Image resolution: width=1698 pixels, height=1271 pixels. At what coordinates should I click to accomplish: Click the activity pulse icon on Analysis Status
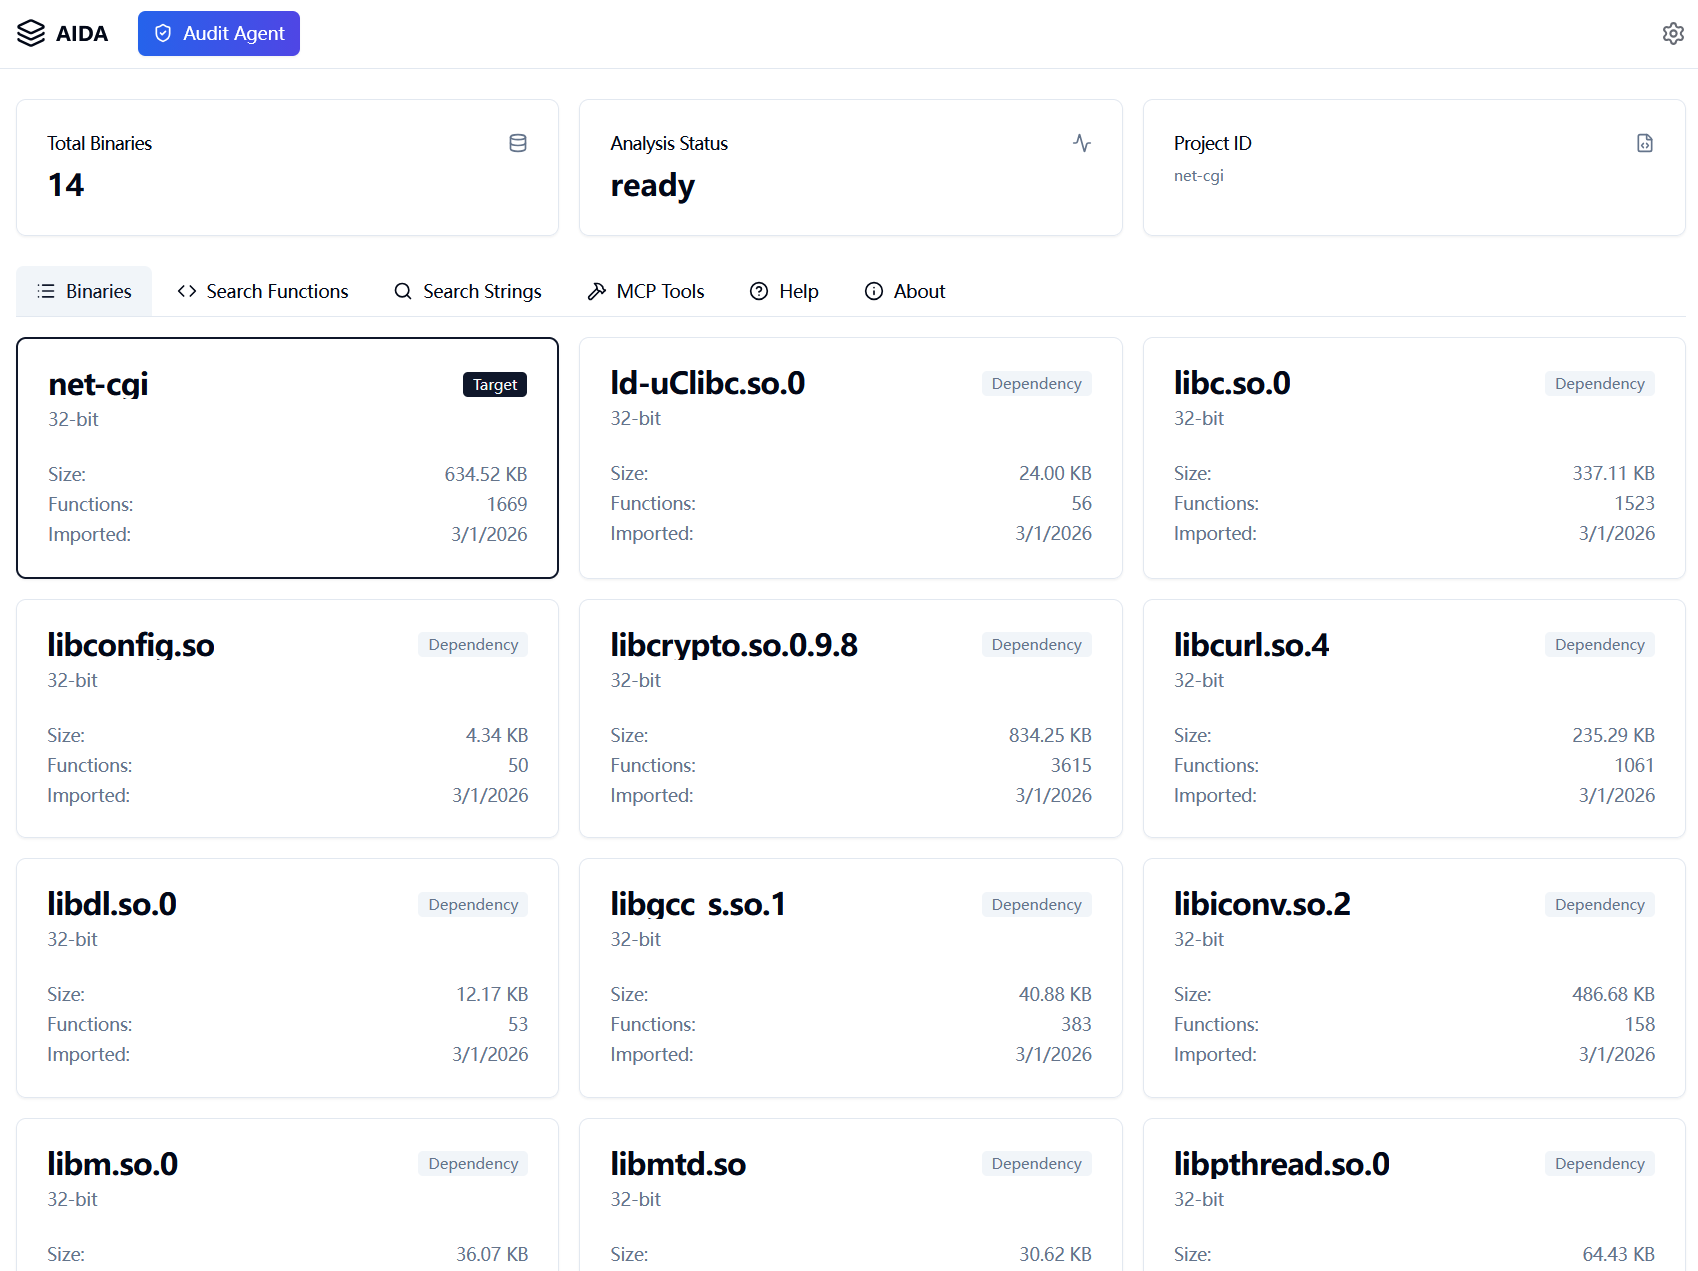point(1081,143)
